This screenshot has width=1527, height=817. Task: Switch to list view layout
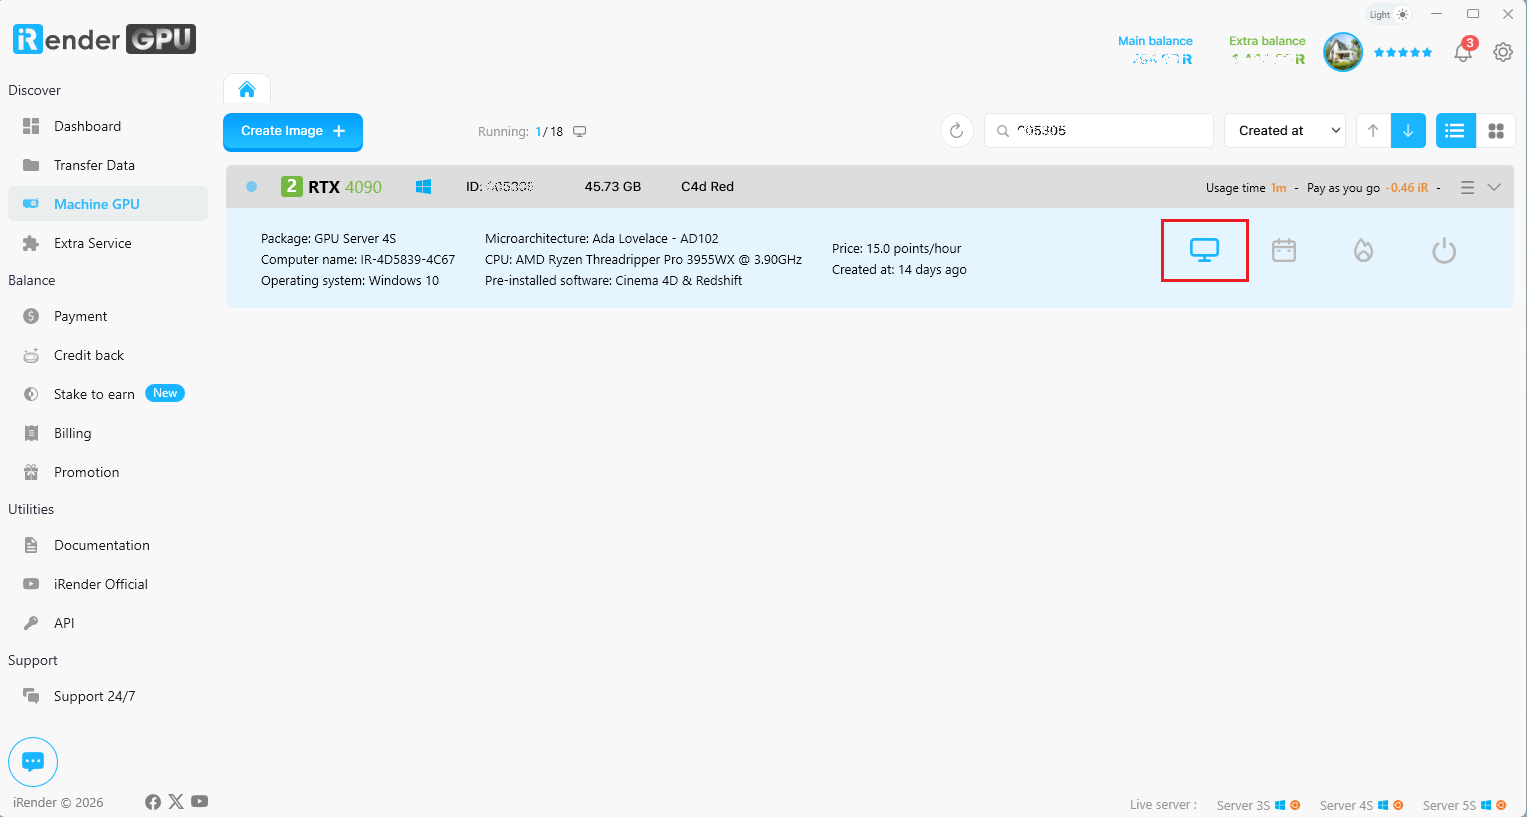(x=1455, y=131)
